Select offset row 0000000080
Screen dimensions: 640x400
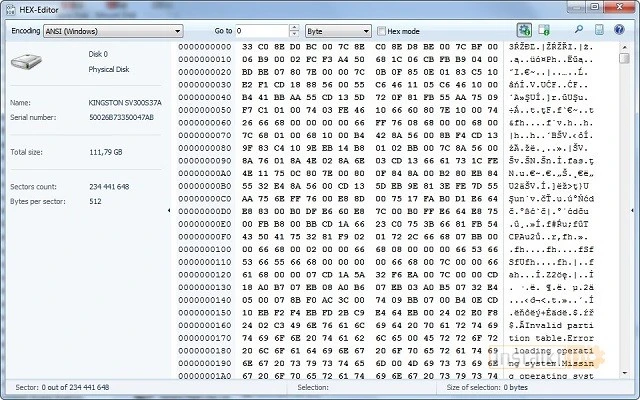tap(205, 148)
